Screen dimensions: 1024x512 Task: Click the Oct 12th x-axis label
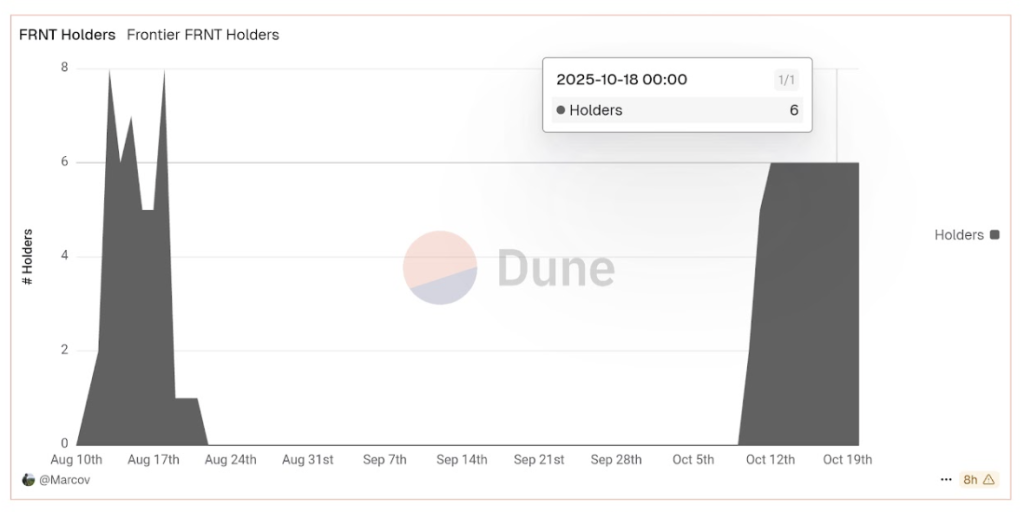(770, 460)
